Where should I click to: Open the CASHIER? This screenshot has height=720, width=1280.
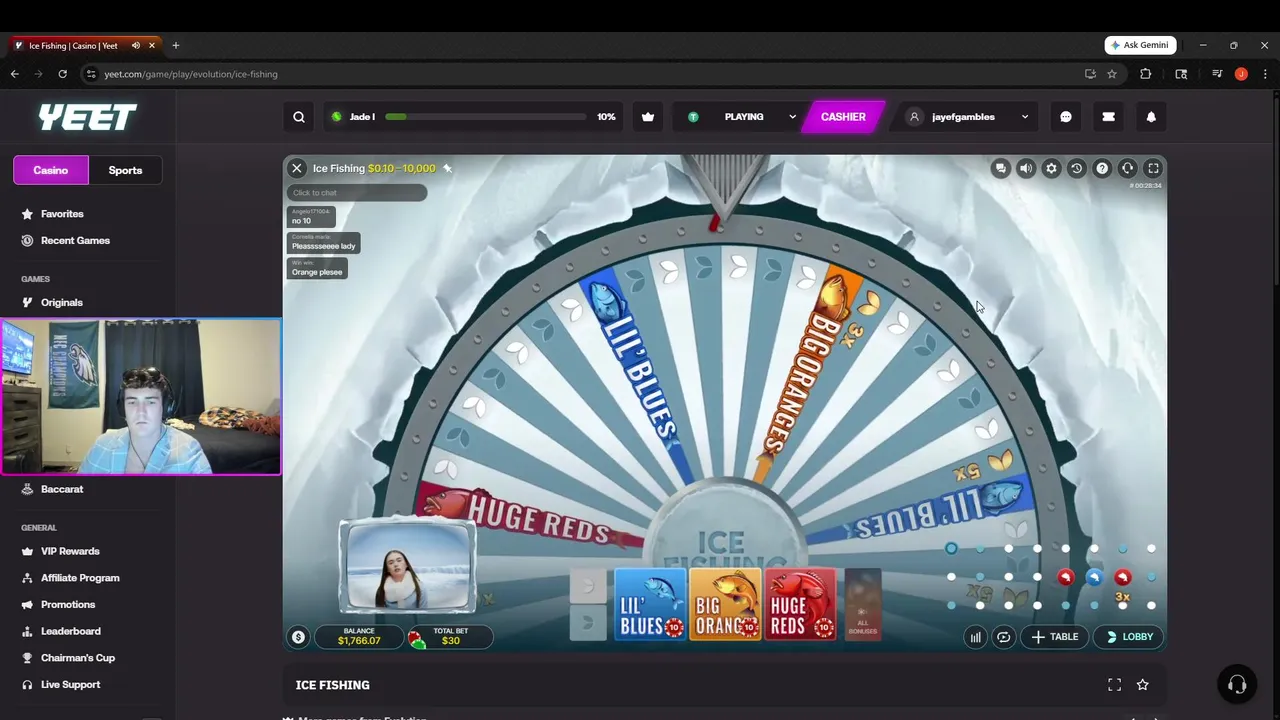pos(843,117)
